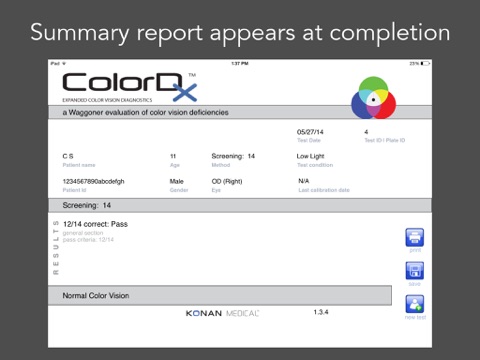480x360 pixels.
Task: Click the iPad Wi-Fi status indicator
Action: tap(58, 63)
